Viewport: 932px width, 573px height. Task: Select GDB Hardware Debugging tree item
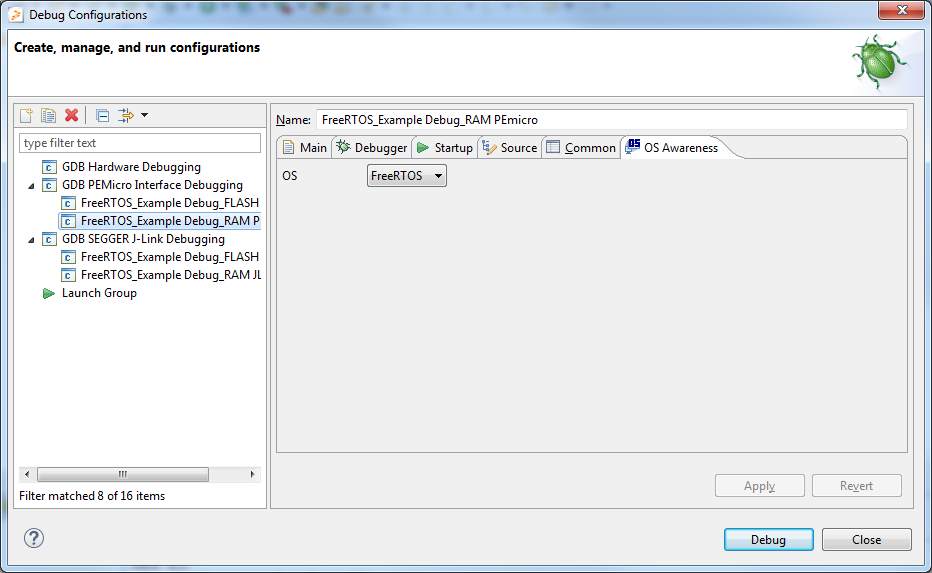point(131,167)
